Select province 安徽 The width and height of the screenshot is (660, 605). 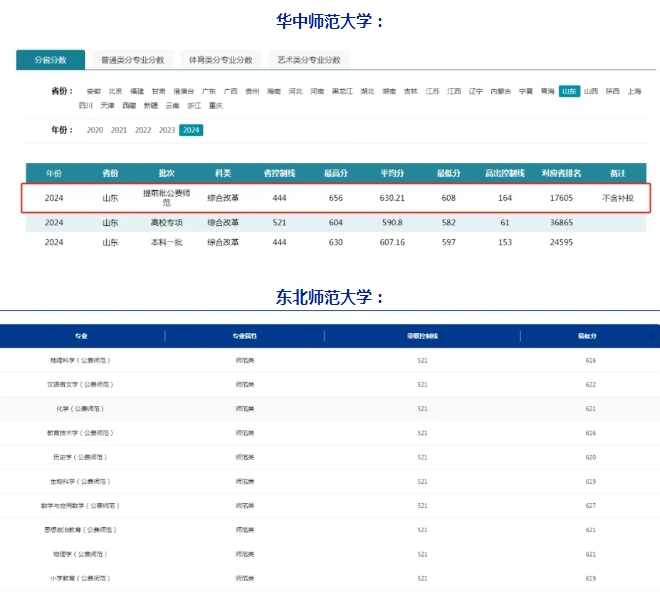[x=93, y=91]
